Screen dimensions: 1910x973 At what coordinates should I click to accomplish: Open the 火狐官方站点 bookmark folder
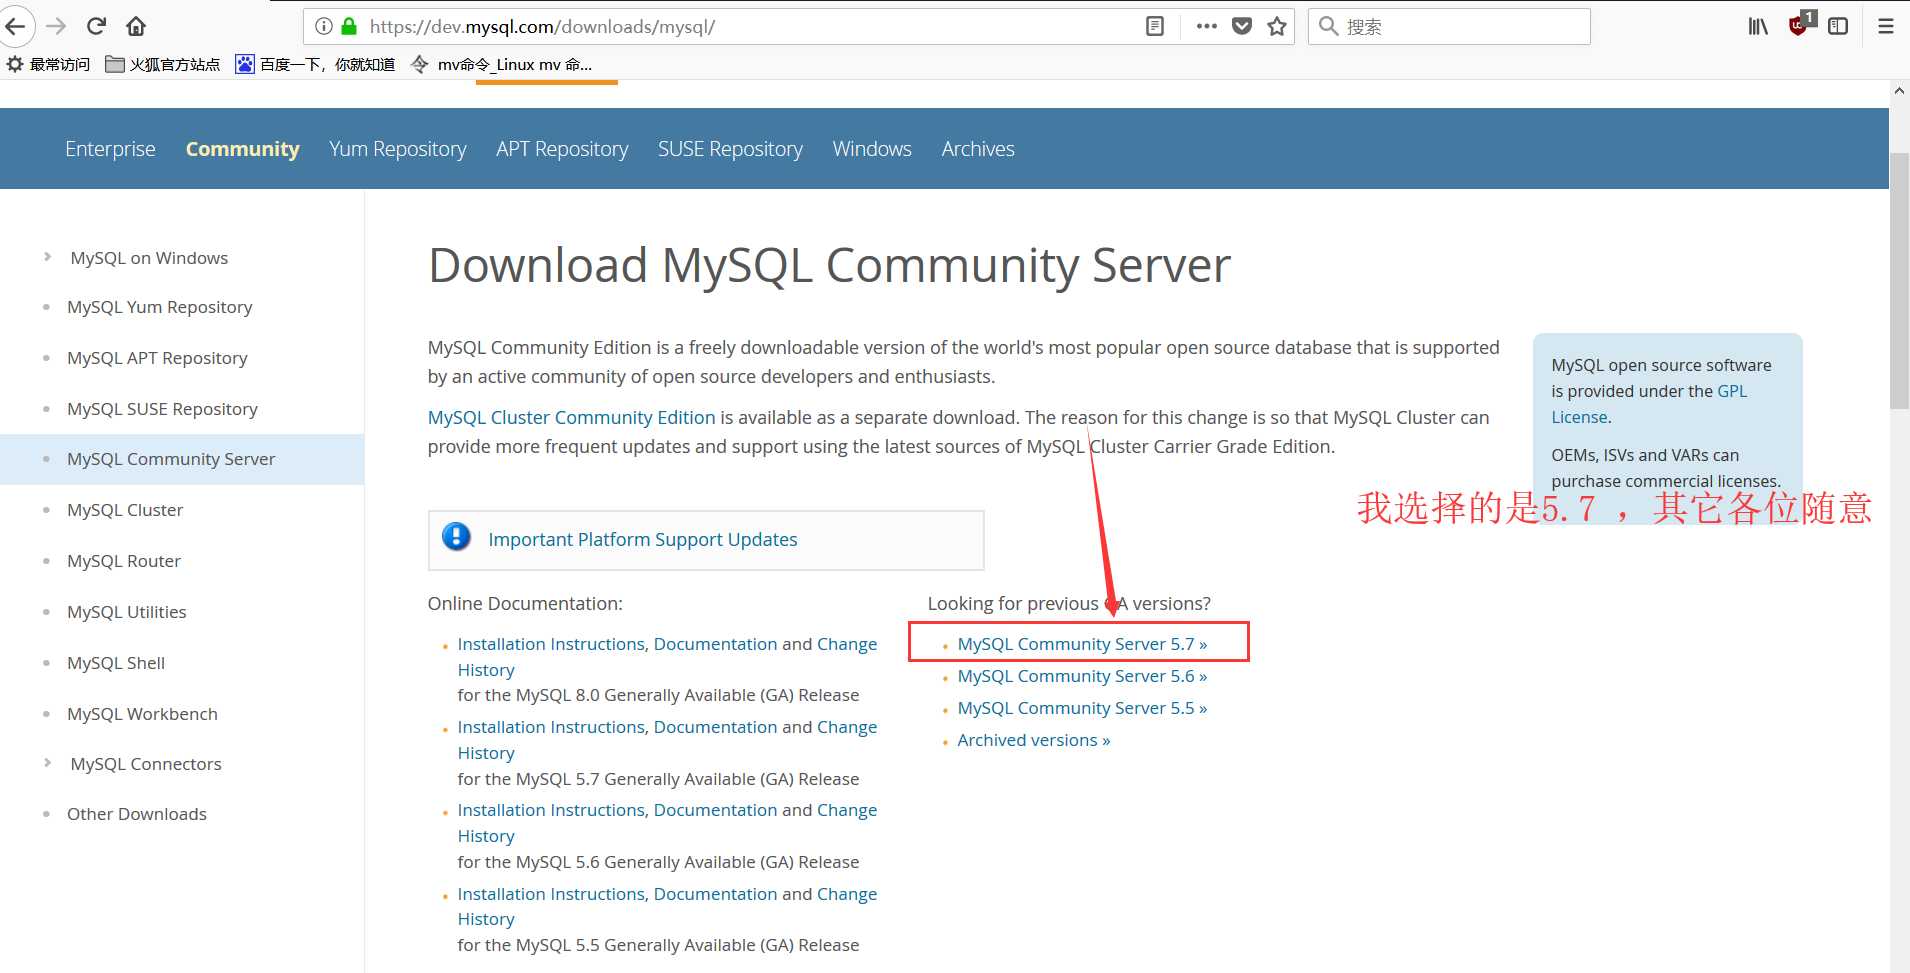coord(163,64)
